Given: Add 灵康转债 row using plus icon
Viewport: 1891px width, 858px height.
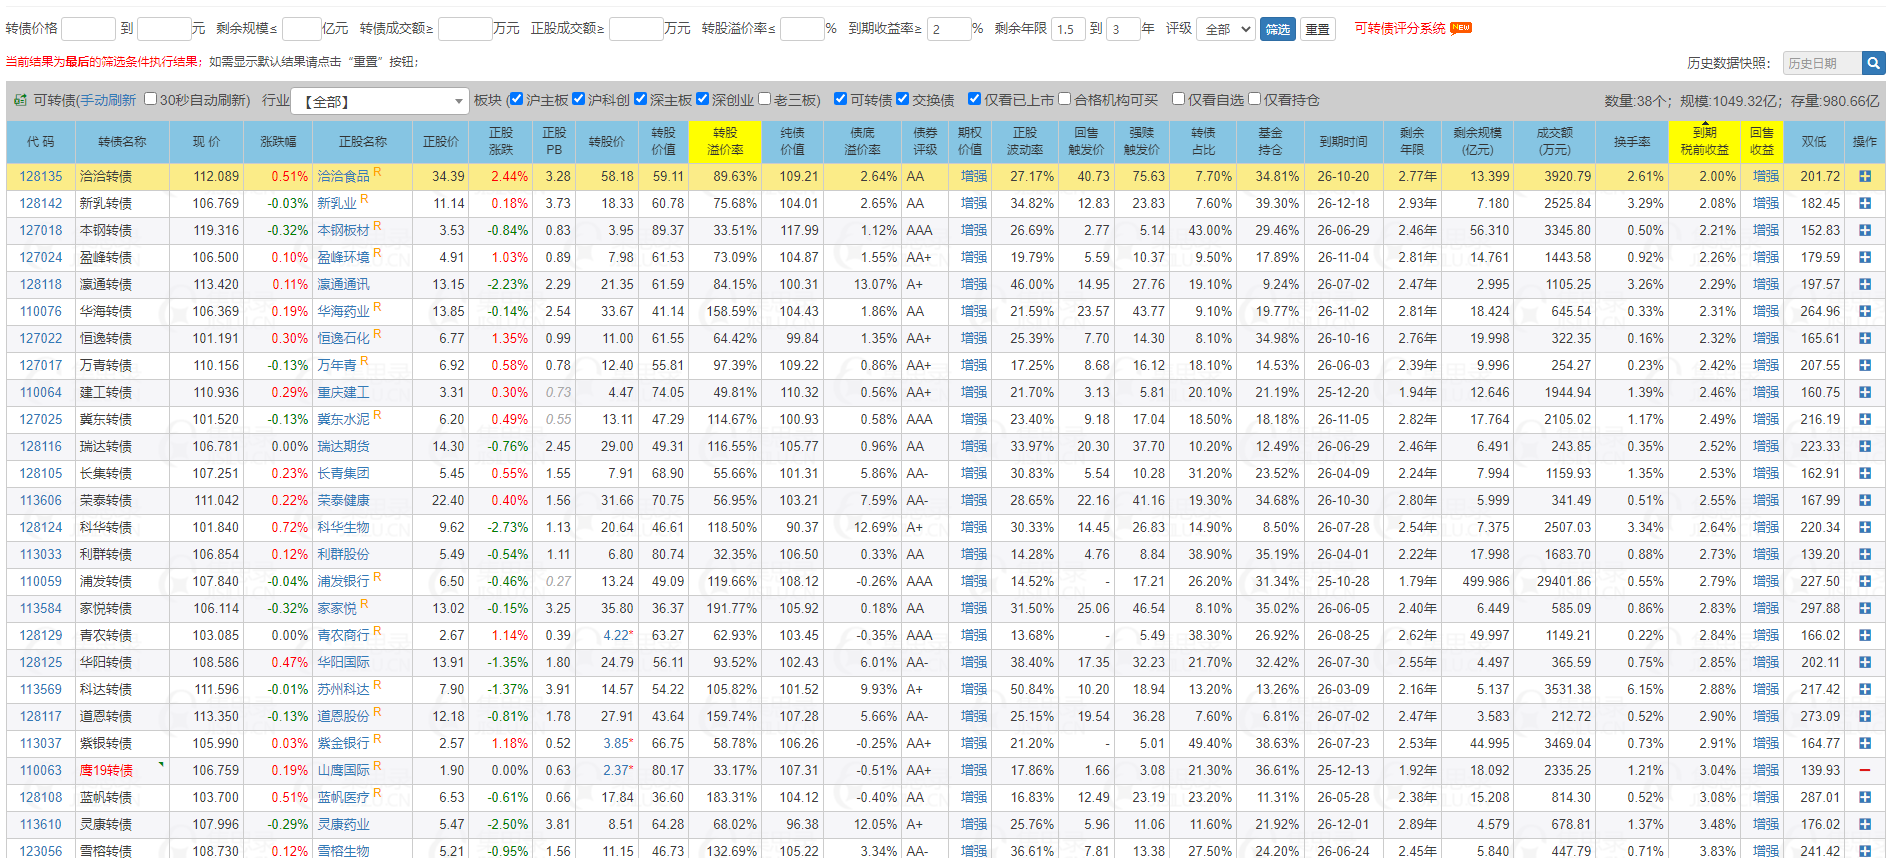Looking at the screenshot, I should pos(1864,824).
